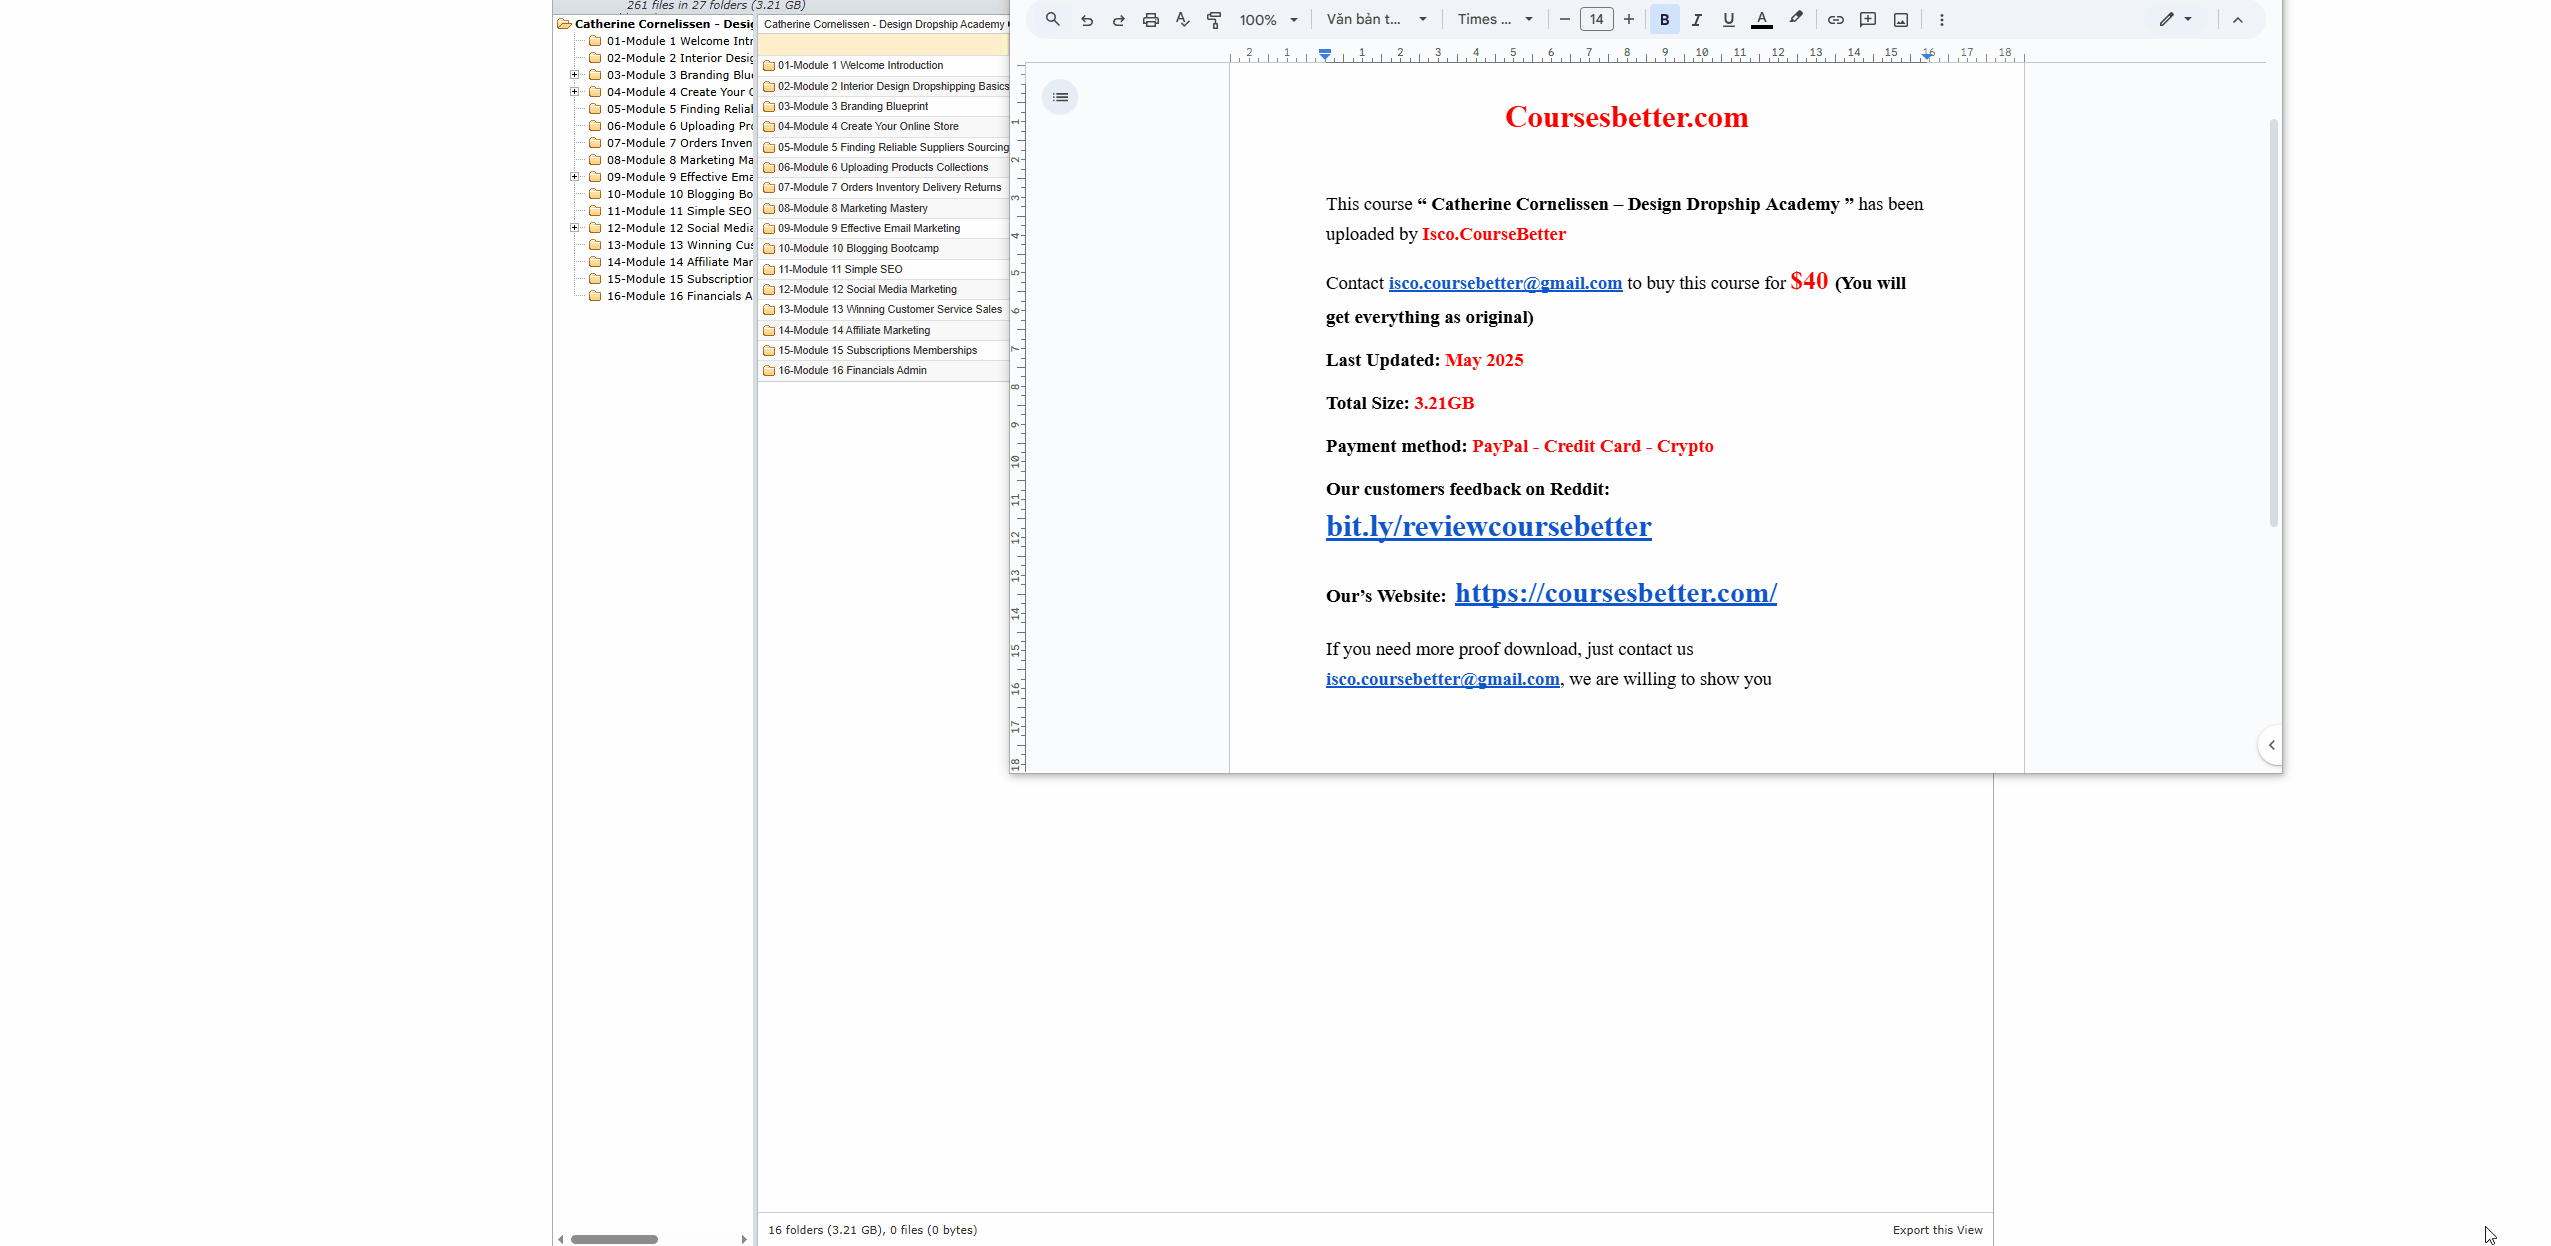The image size is (2551, 1246).
Task: Open the https://coursesbetter.com/ link
Action: click(1615, 593)
